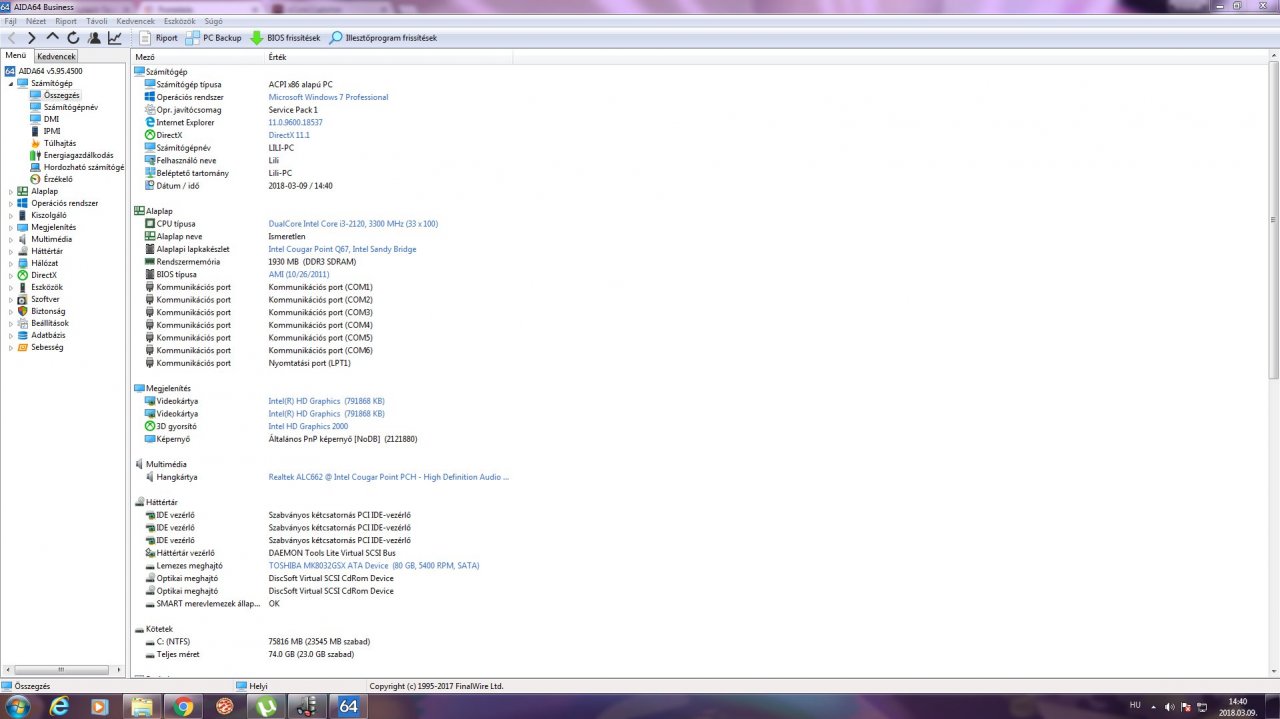This screenshot has width=1280, height=719.
Task: Expand the Hálózat tree node
Action: click(11, 263)
